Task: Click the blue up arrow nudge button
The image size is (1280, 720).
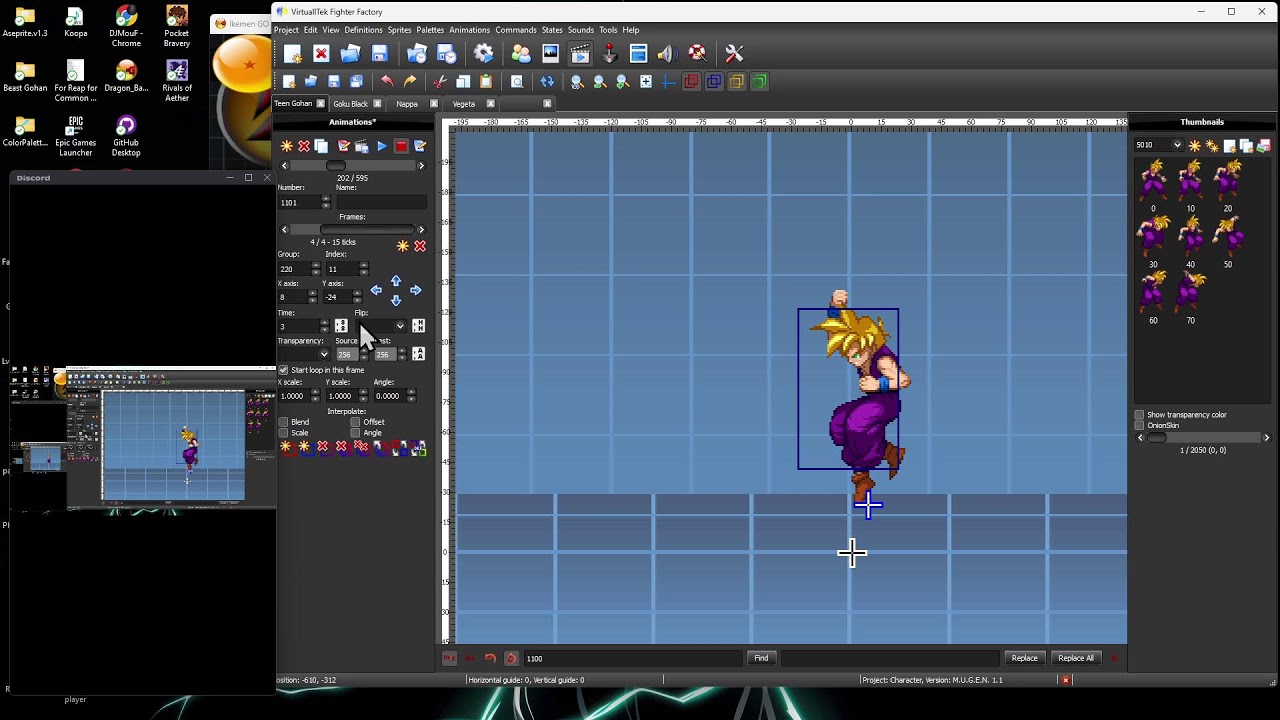Action: [396, 281]
